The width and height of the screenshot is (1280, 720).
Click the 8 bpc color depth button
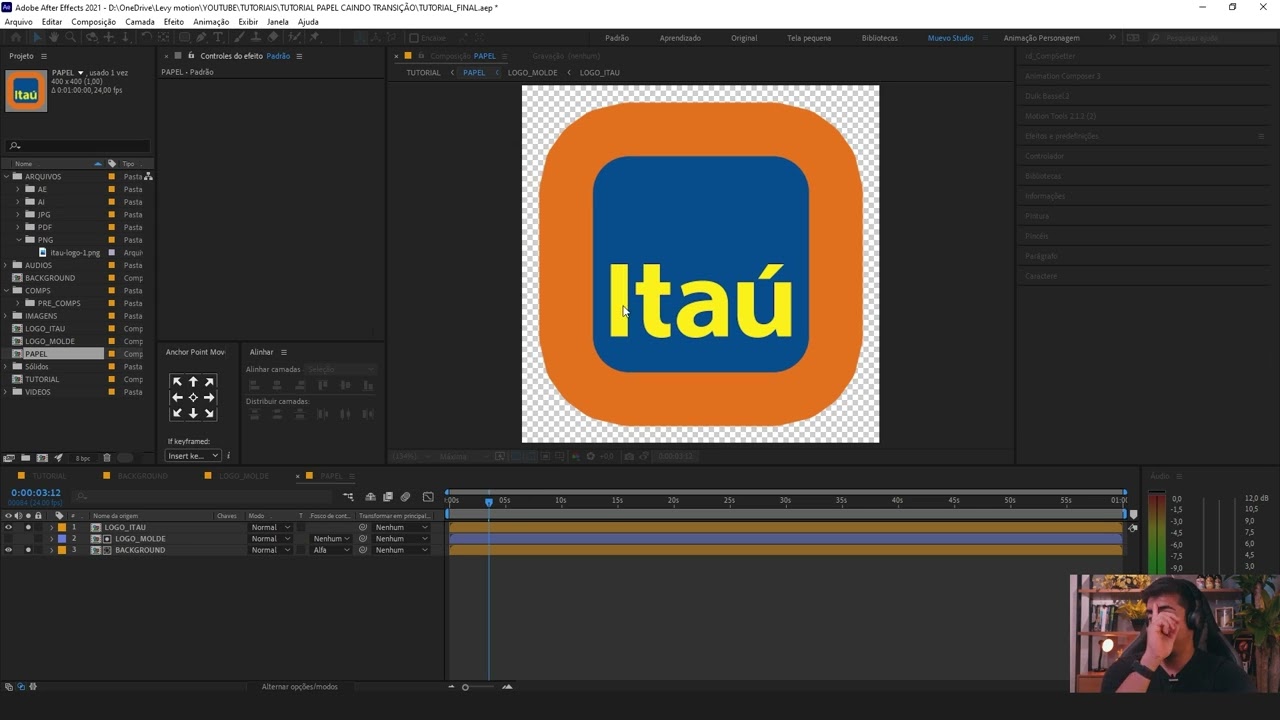point(83,458)
